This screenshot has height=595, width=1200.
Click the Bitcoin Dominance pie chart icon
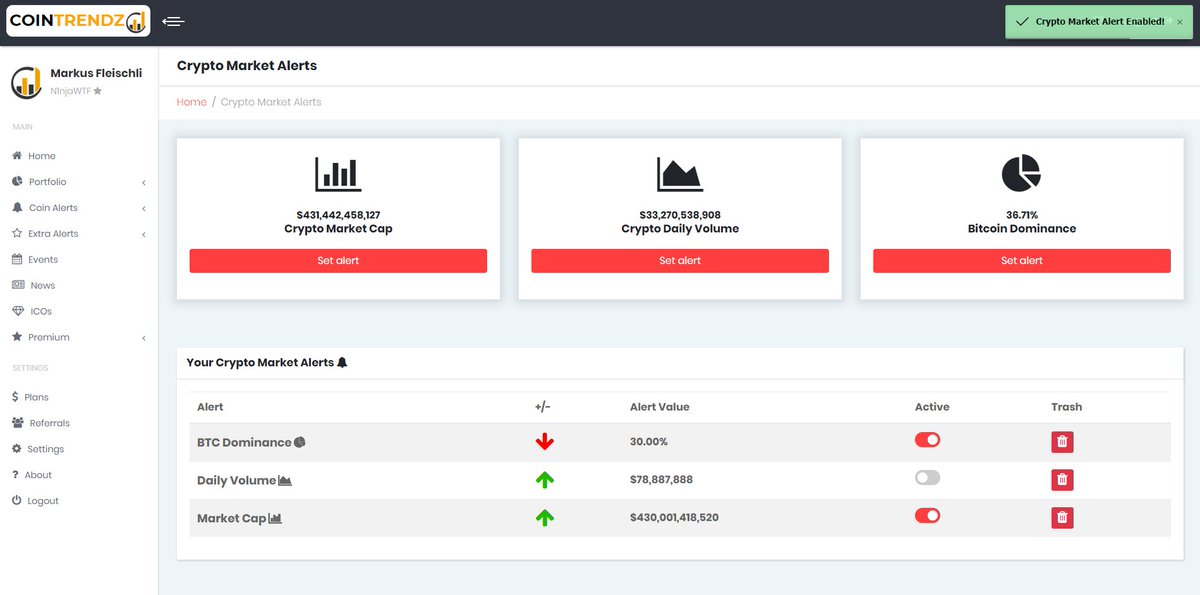(x=1021, y=174)
